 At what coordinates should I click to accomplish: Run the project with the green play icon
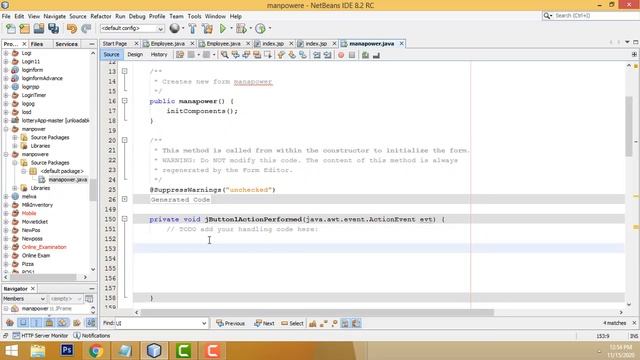[223, 29]
